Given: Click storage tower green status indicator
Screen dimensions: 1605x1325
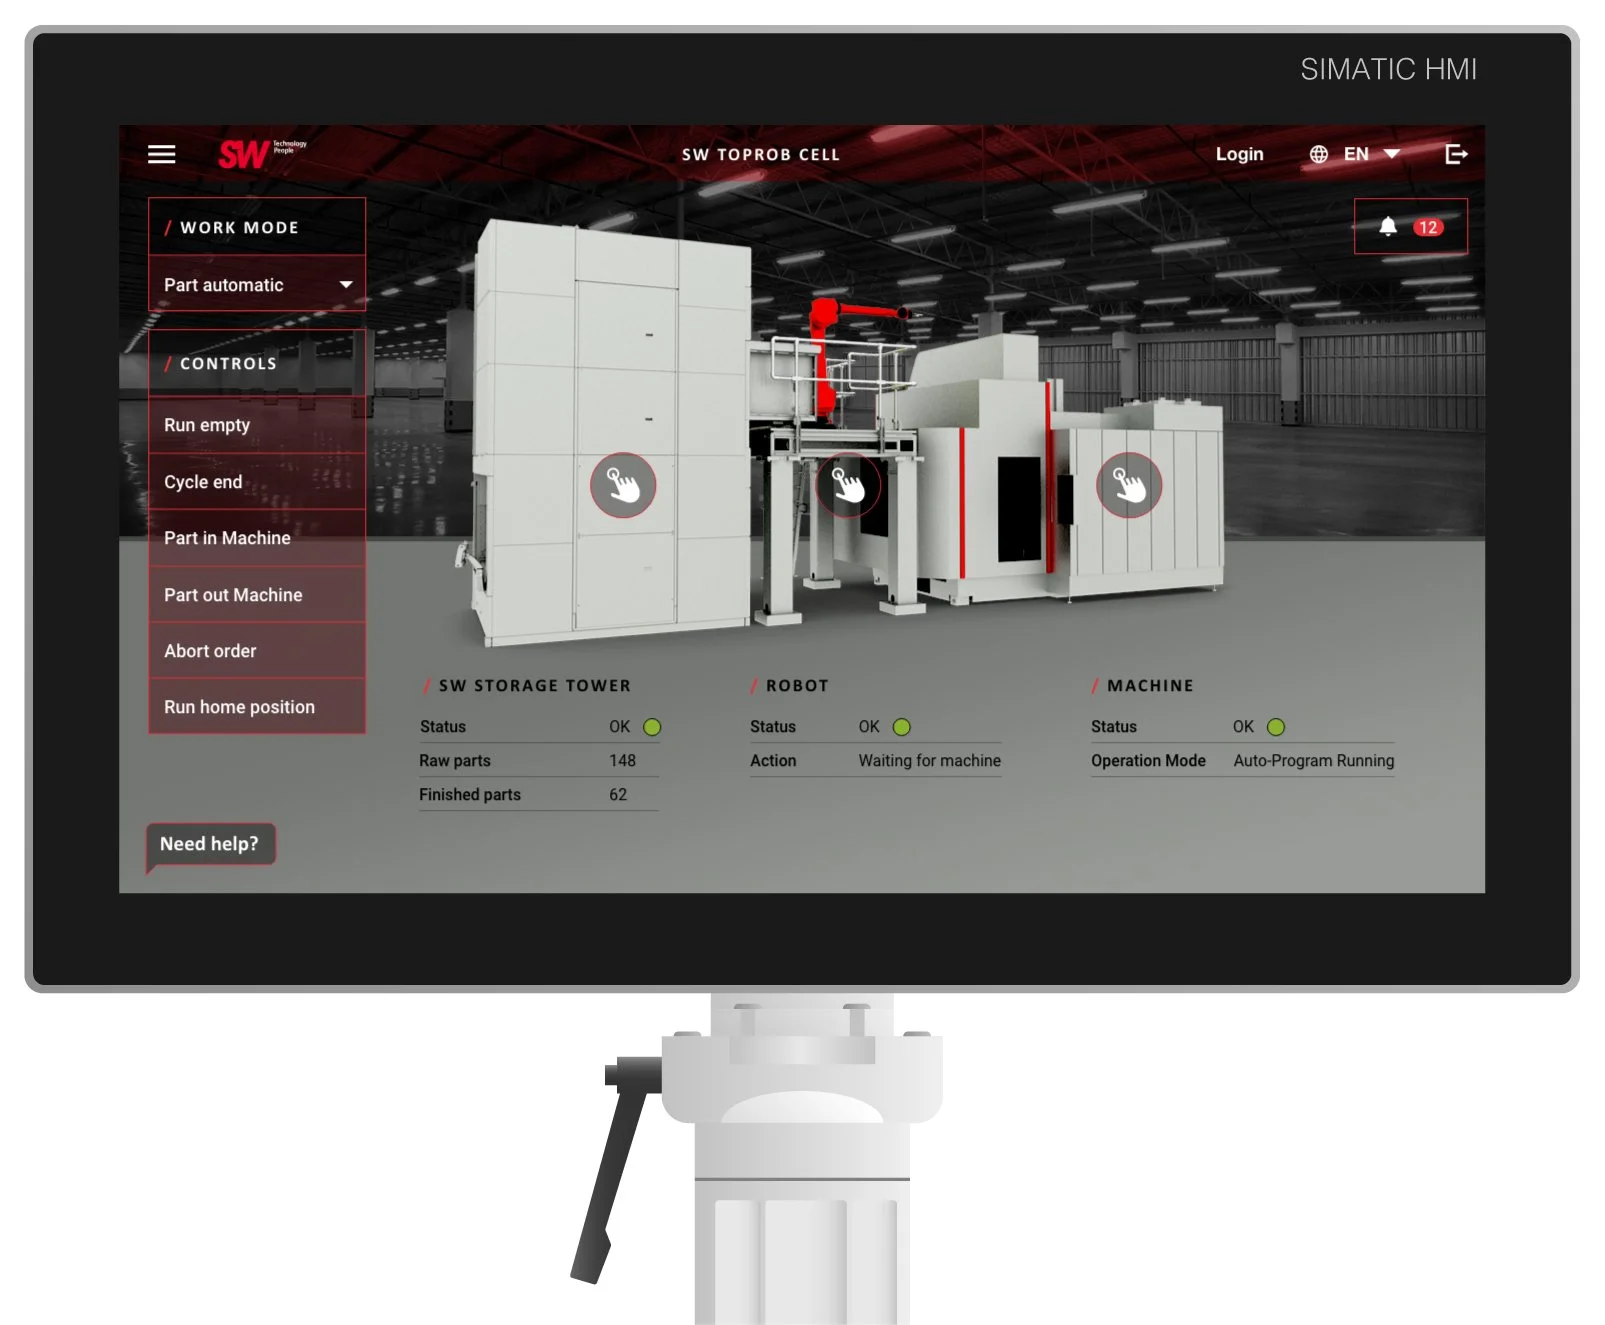Looking at the screenshot, I should click(652, 727).
